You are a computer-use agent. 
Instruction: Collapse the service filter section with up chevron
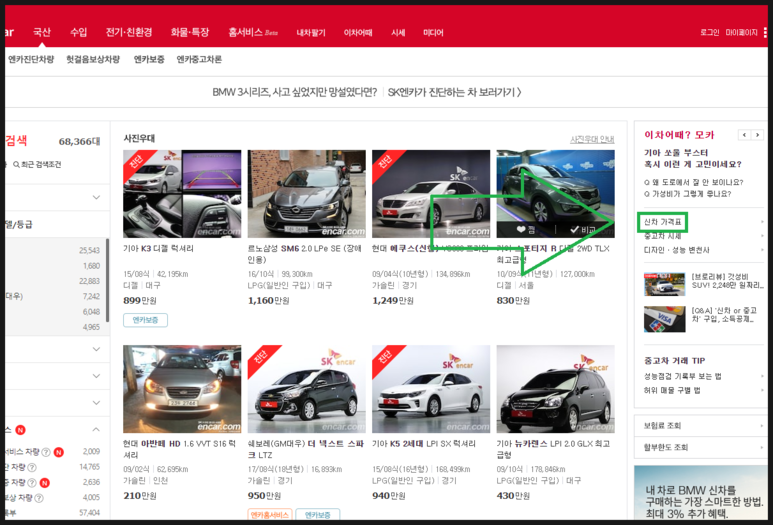point(96,429)
